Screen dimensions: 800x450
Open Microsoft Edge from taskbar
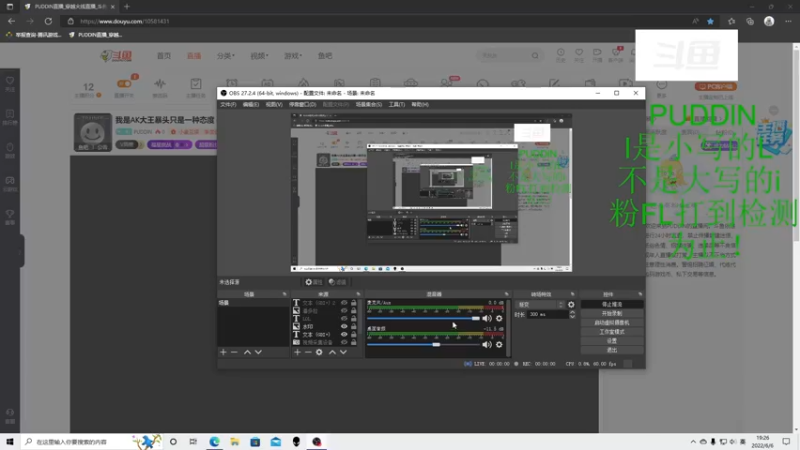214,442
